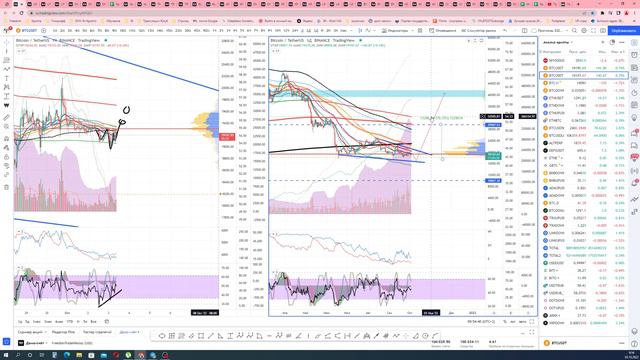
Task: Open the stock screener dropdown tab
Action: click(31, 332)
